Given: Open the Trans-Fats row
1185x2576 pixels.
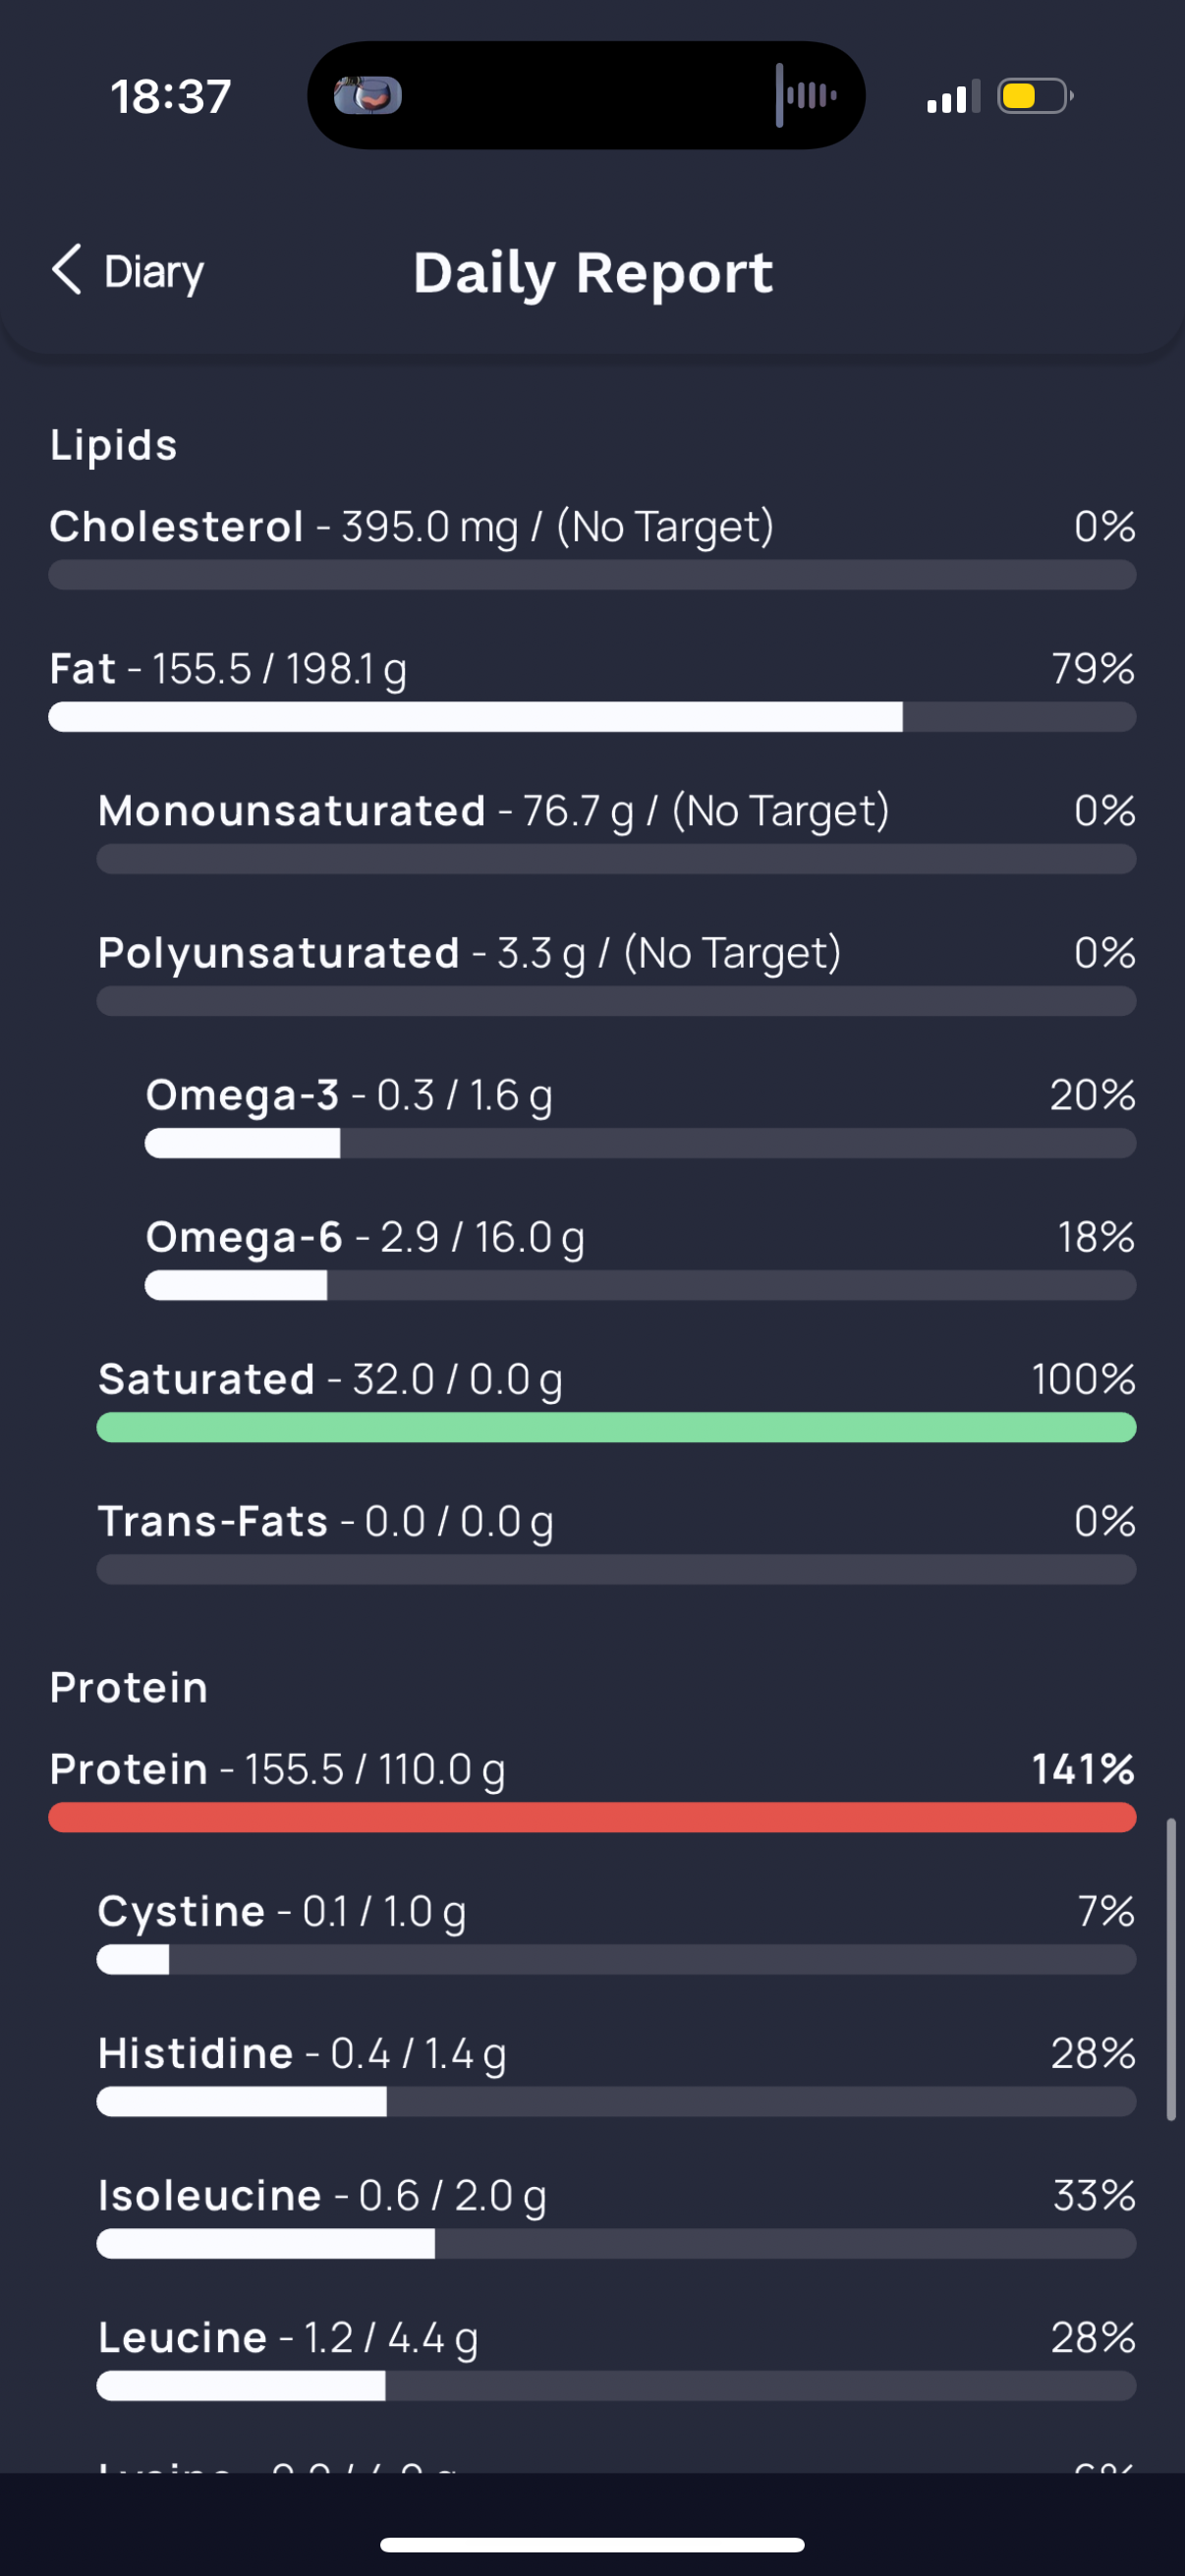Looking at the screenshot, I should pos(616,1542).
